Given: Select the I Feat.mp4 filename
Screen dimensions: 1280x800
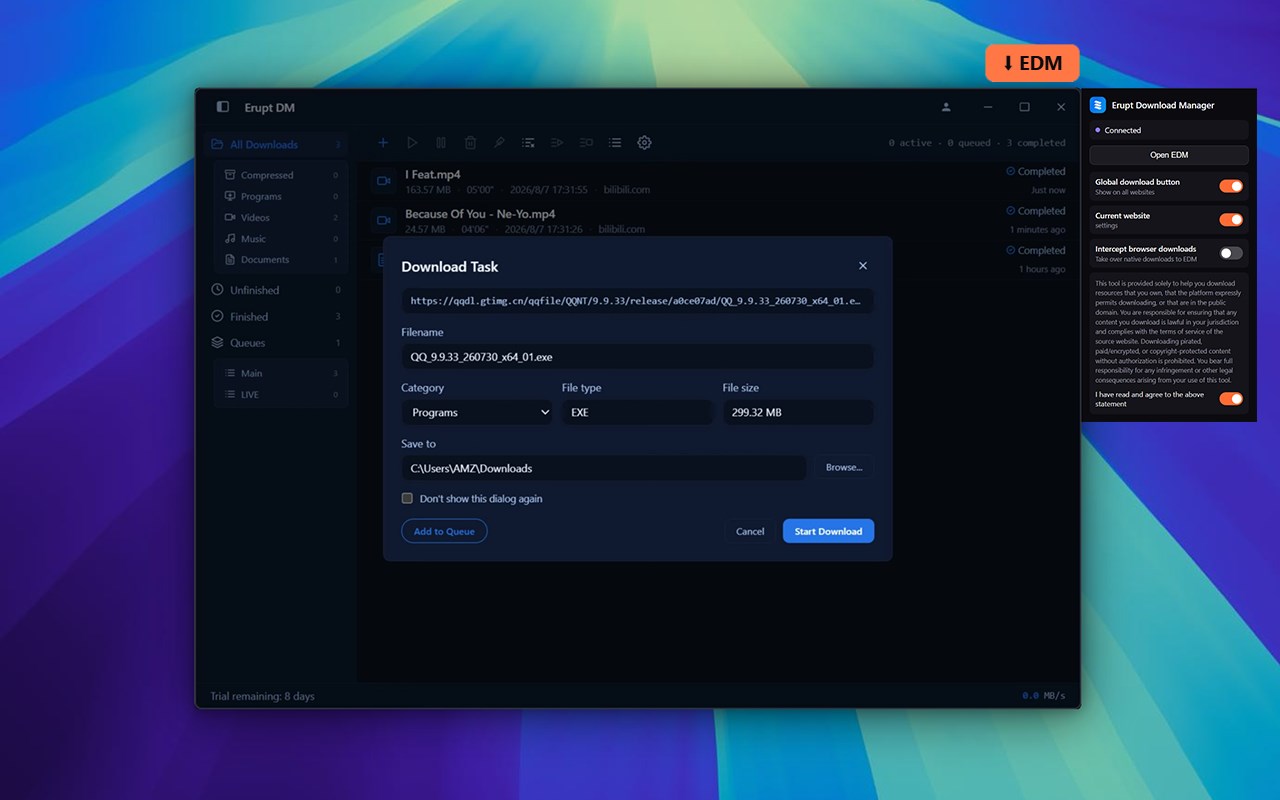Looking at the screenshot, I should [432, 174].
